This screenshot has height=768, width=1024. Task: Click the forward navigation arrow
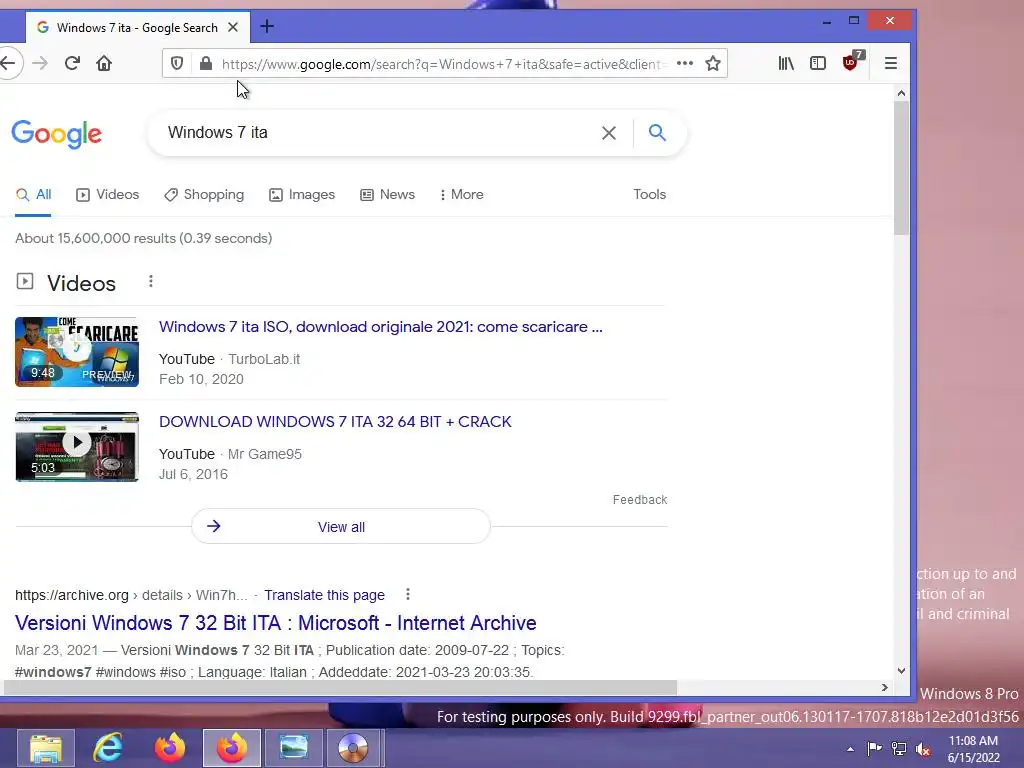tap(40, 63)
